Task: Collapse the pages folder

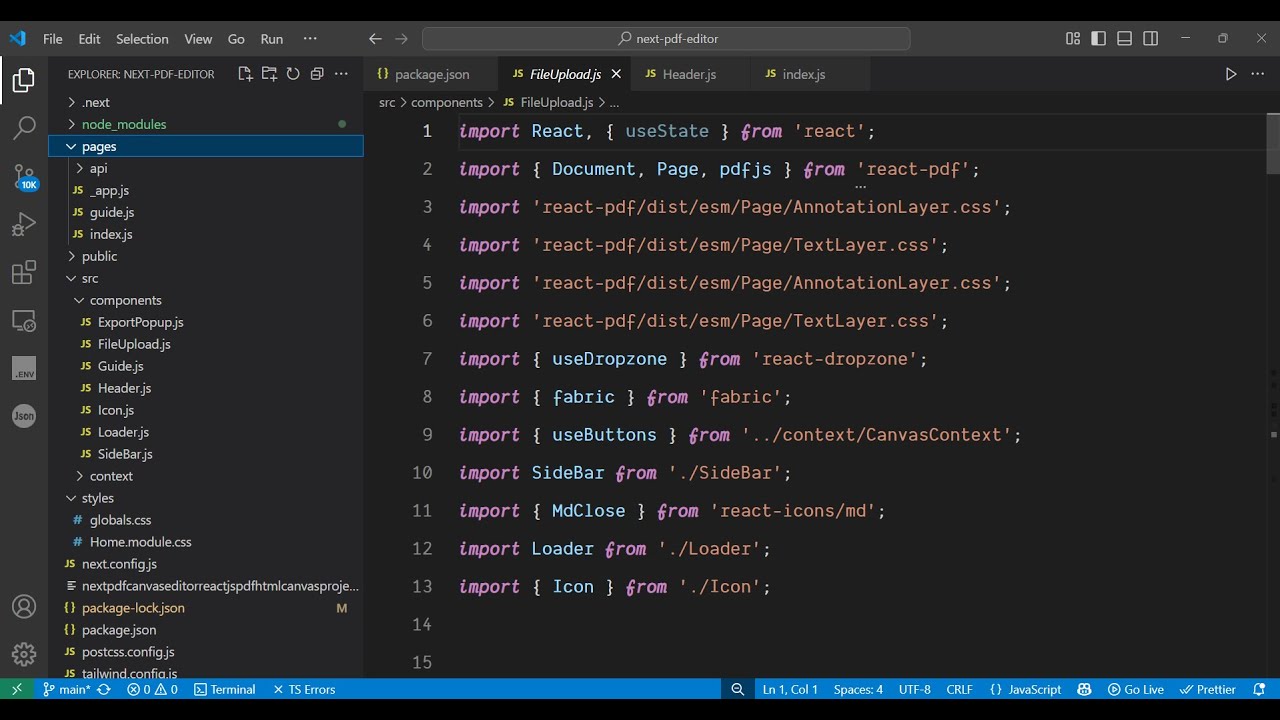Action: click(206, 146)
